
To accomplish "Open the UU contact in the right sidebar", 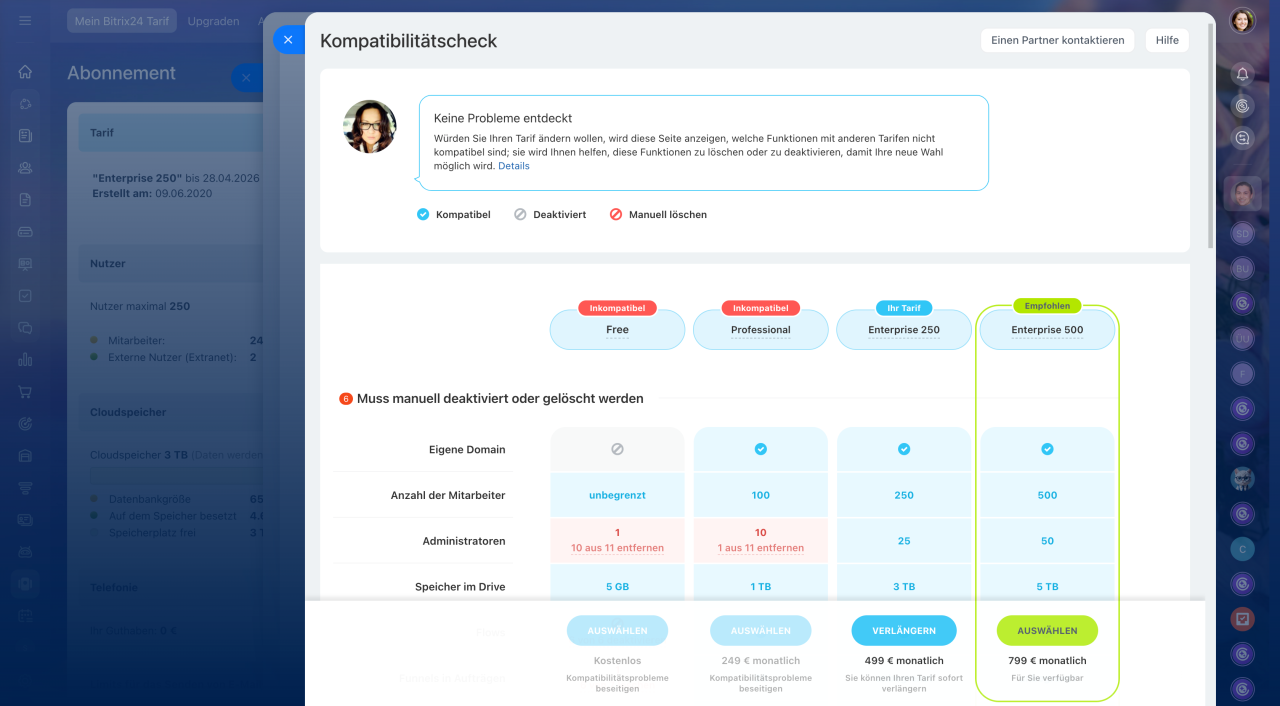I will click(1242, 339).
